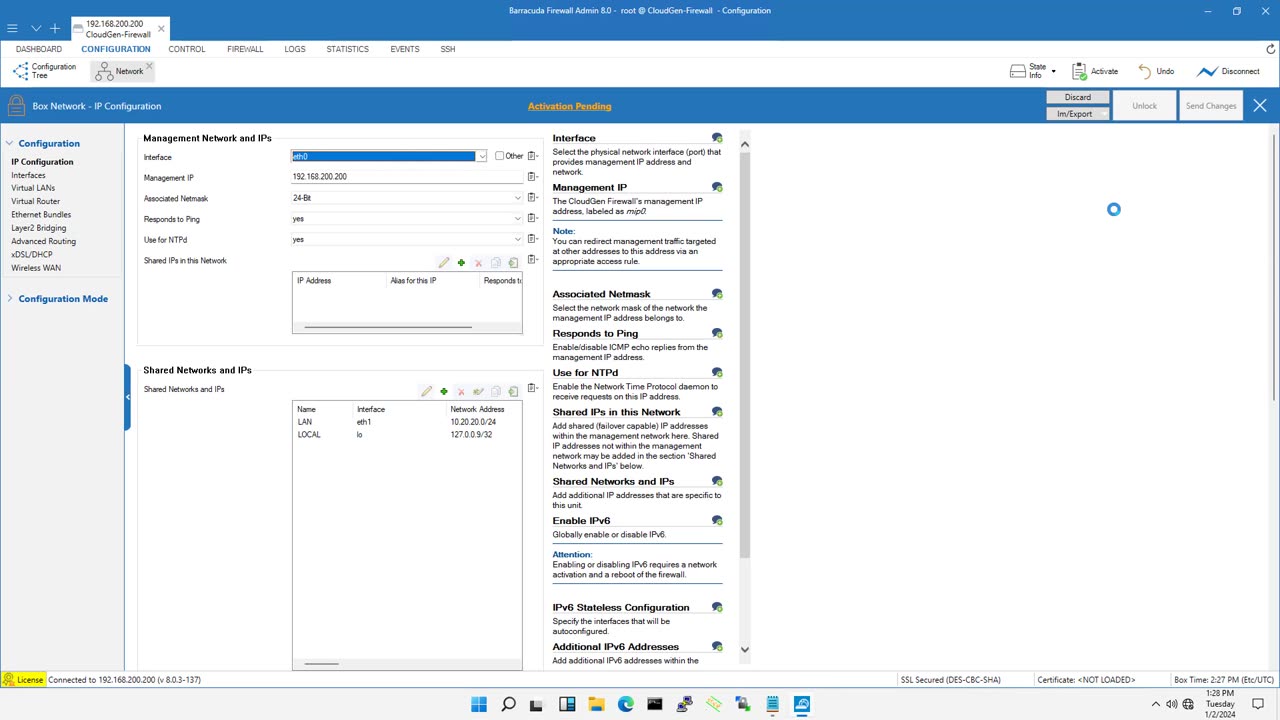The height and width of the screenshot is (720, 1280).
Task: Click green plus to add a Shared Network
Action: click(444, 391)
